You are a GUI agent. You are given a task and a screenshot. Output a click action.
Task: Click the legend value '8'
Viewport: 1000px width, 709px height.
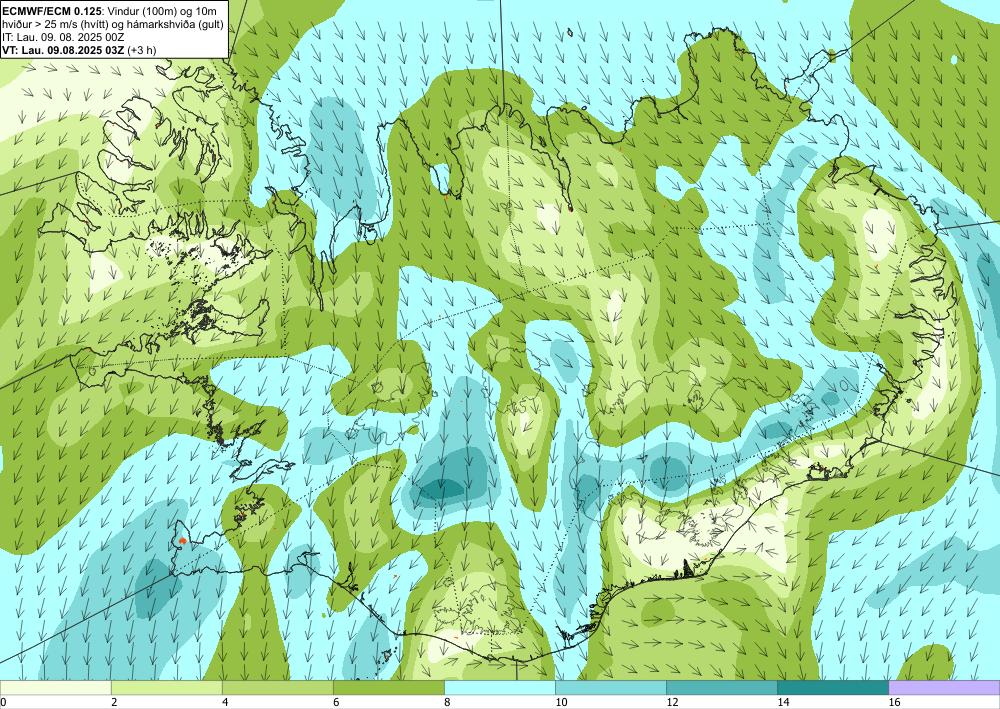coord(447,702)
